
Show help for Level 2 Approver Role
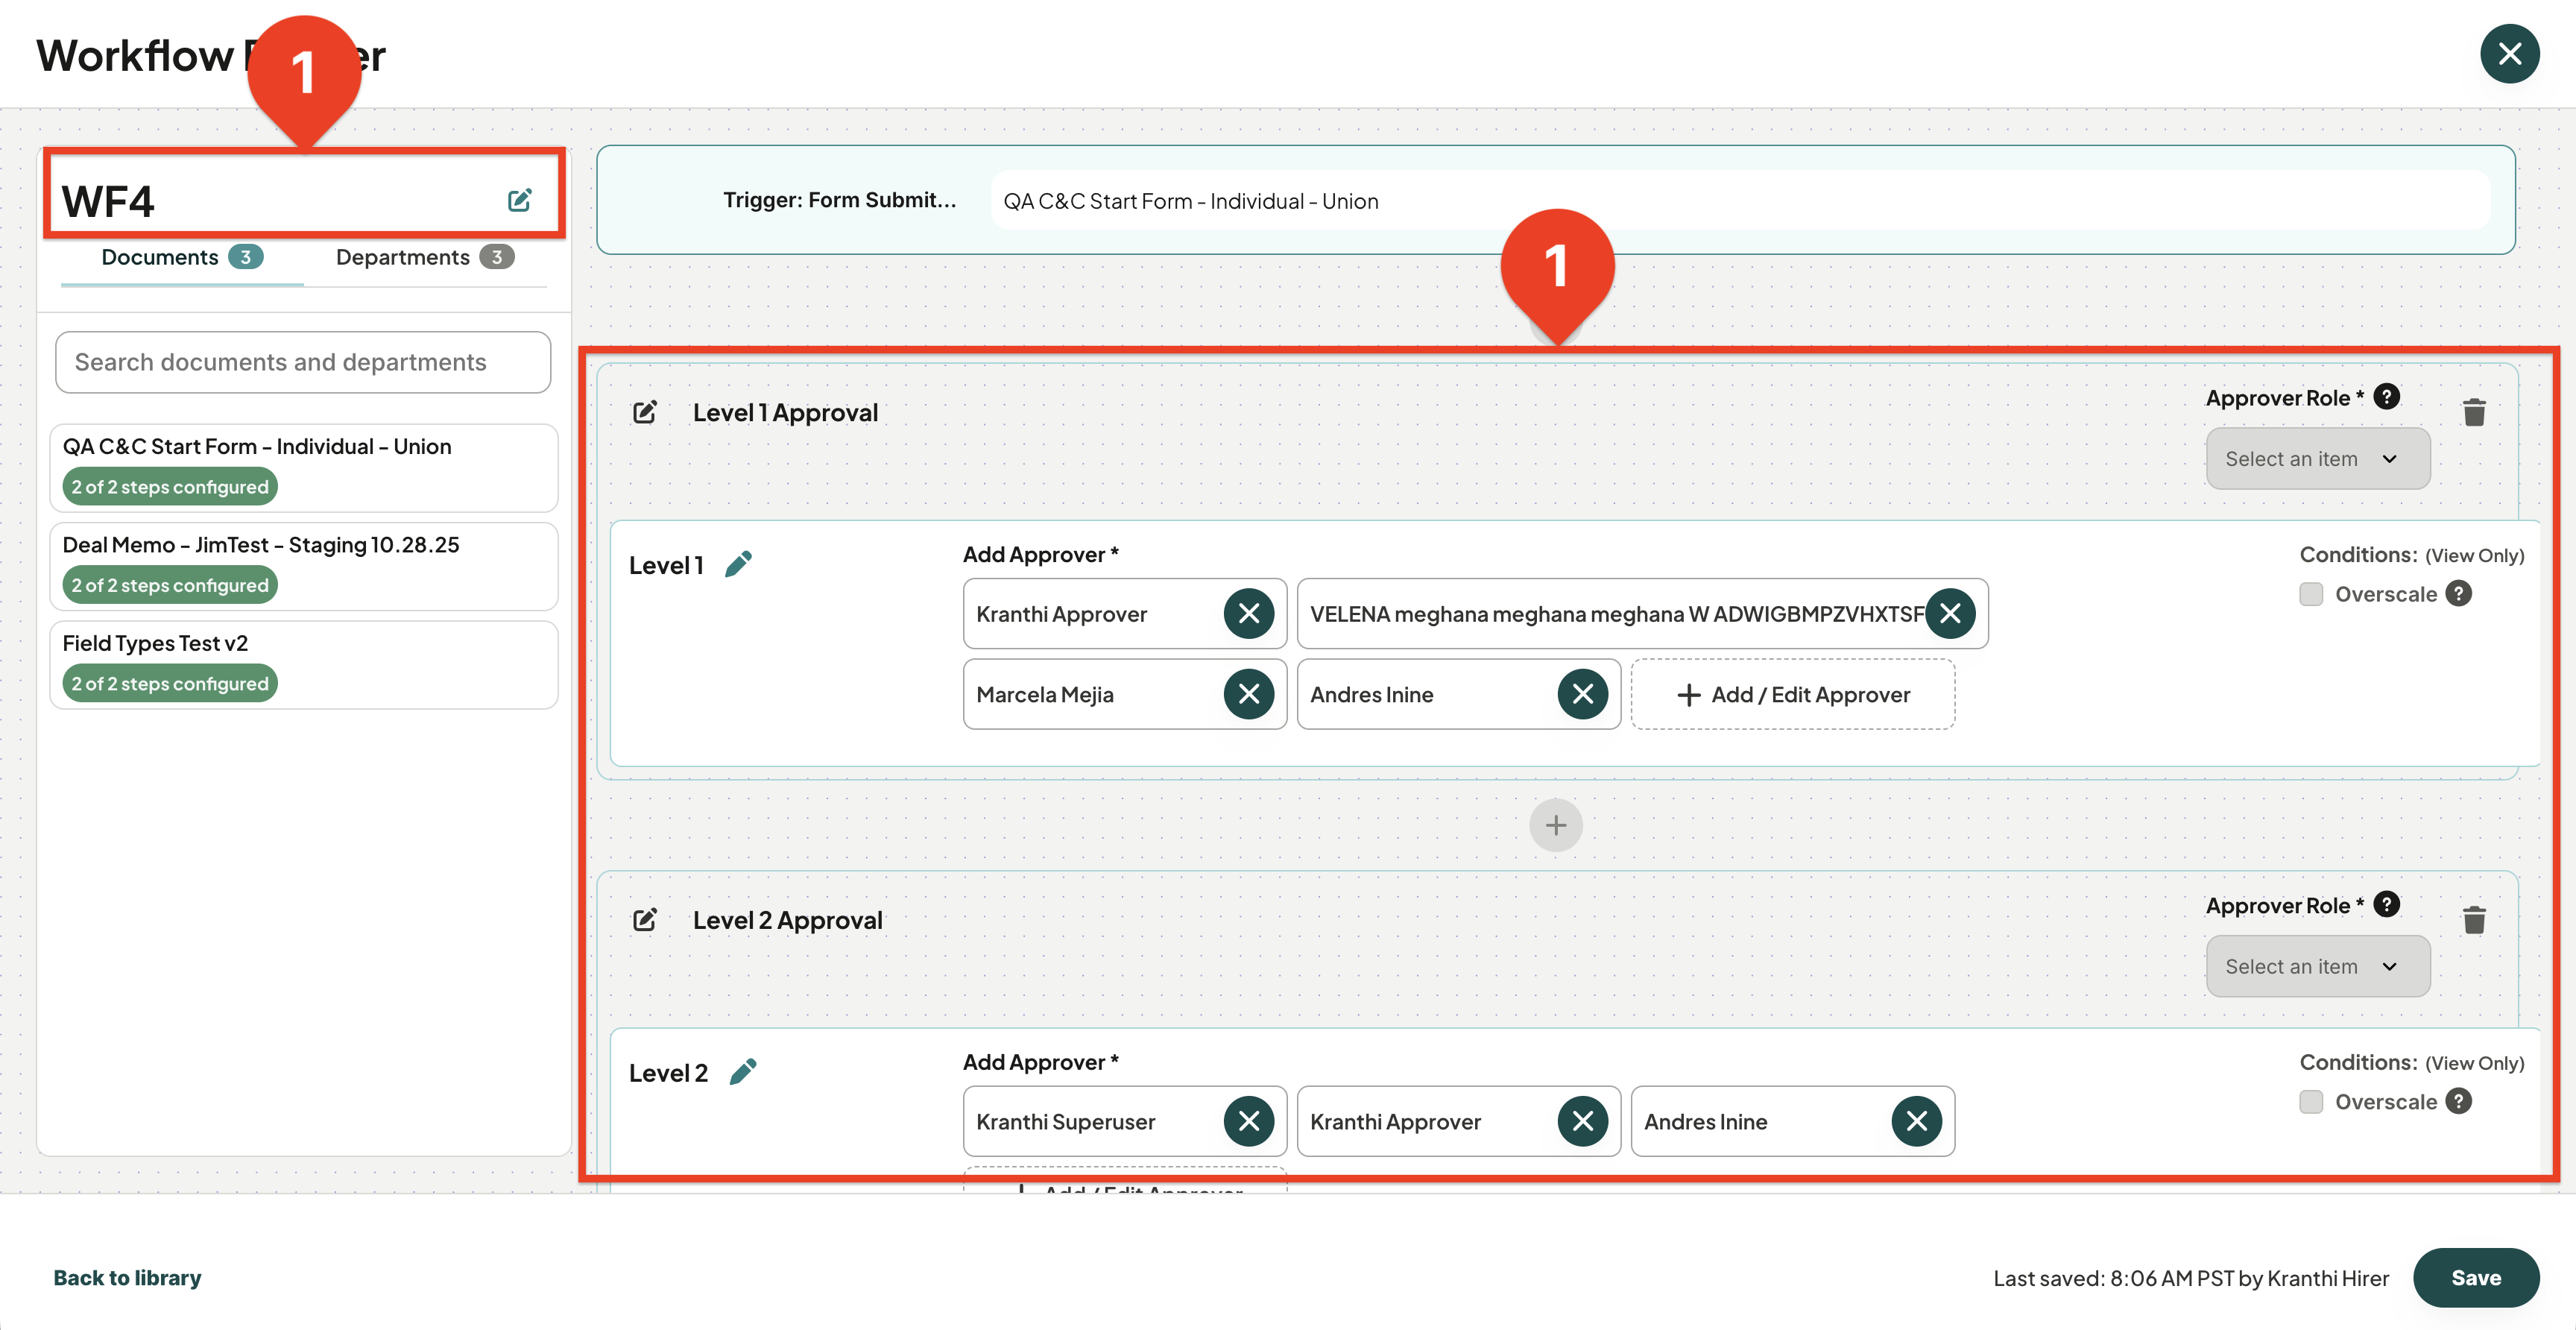(2386, 905)
